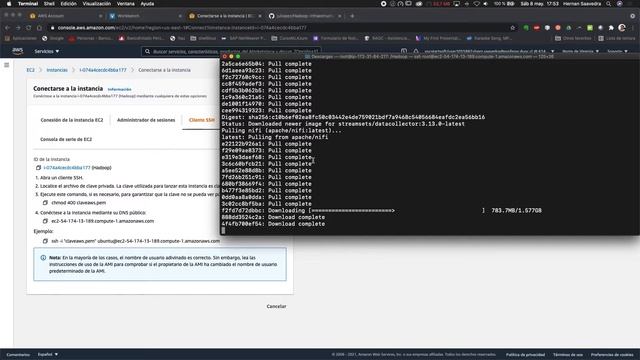Screen dimensions: 640x360
Task: Open Preferencias de cookies footer link
Action: pyautogui.click(x=612, y=354)
